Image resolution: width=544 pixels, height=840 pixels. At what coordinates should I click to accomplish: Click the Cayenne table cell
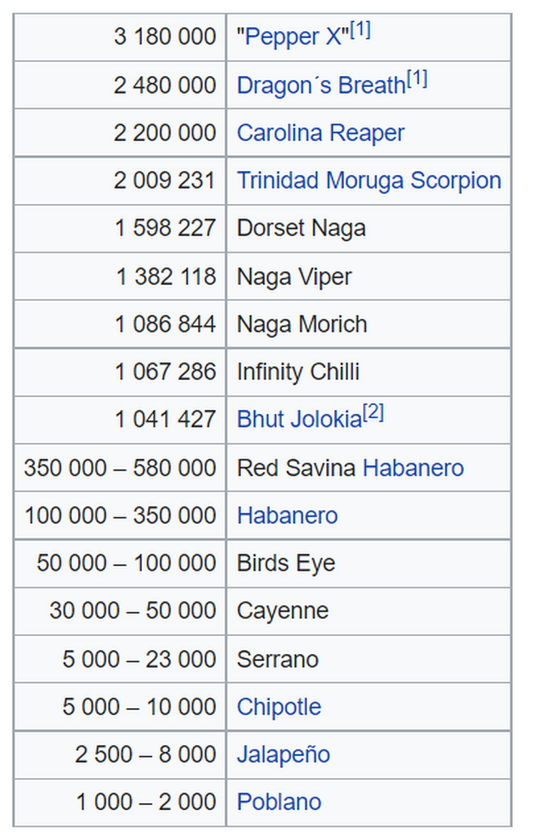pyautogui.click(x=369, y=611)
